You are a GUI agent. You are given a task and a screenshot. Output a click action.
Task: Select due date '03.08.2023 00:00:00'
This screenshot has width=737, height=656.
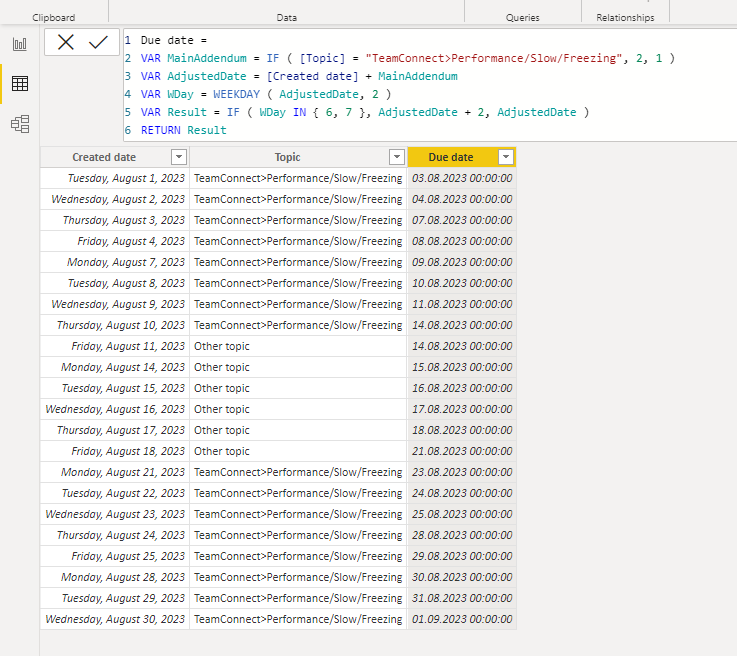click(462, 178)
